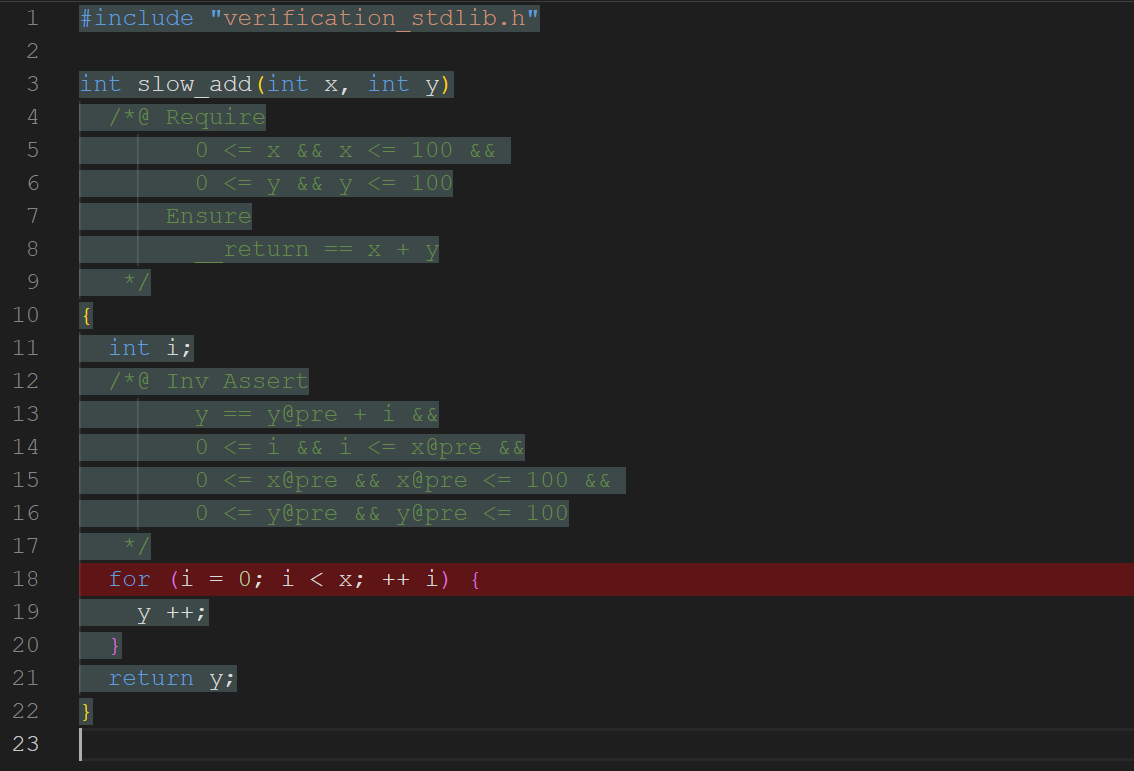Click the y ++; statement in loop

coord(172,612)
